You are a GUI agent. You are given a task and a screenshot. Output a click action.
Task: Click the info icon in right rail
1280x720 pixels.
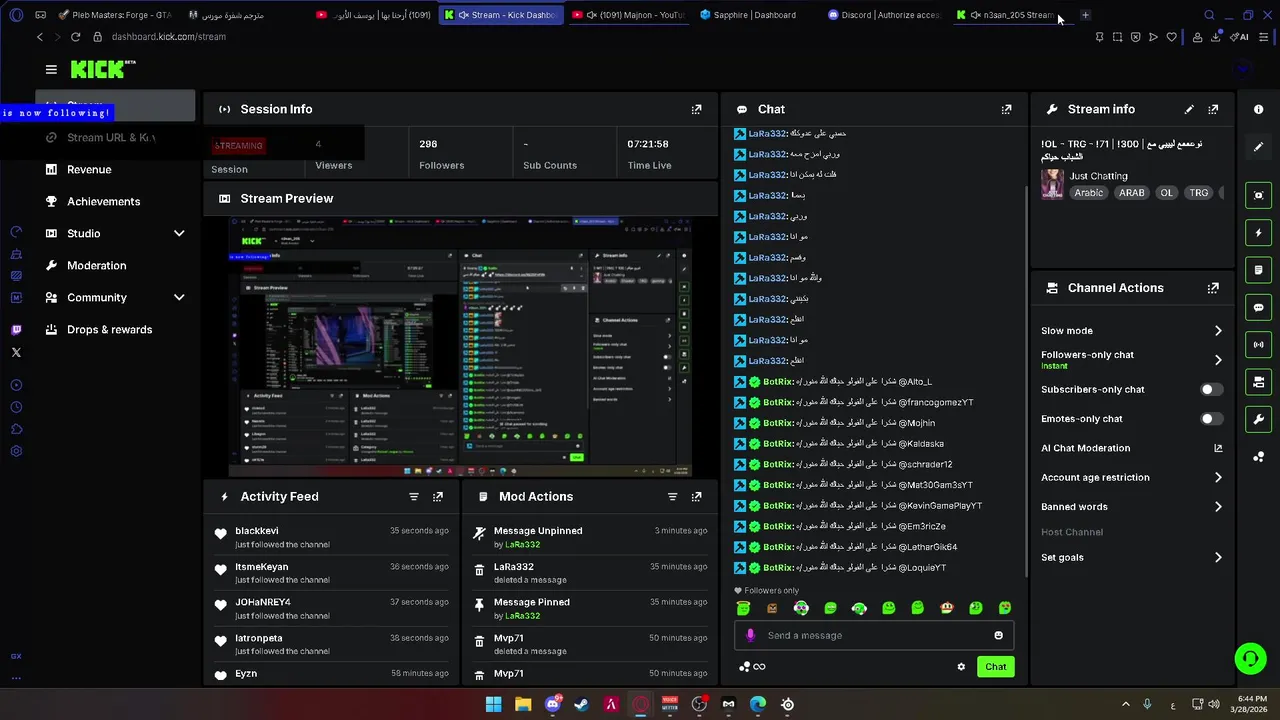point(1258,109)
